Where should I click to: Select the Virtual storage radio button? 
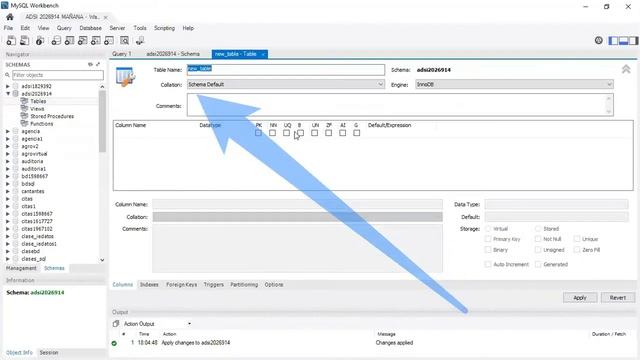(488, 229)
